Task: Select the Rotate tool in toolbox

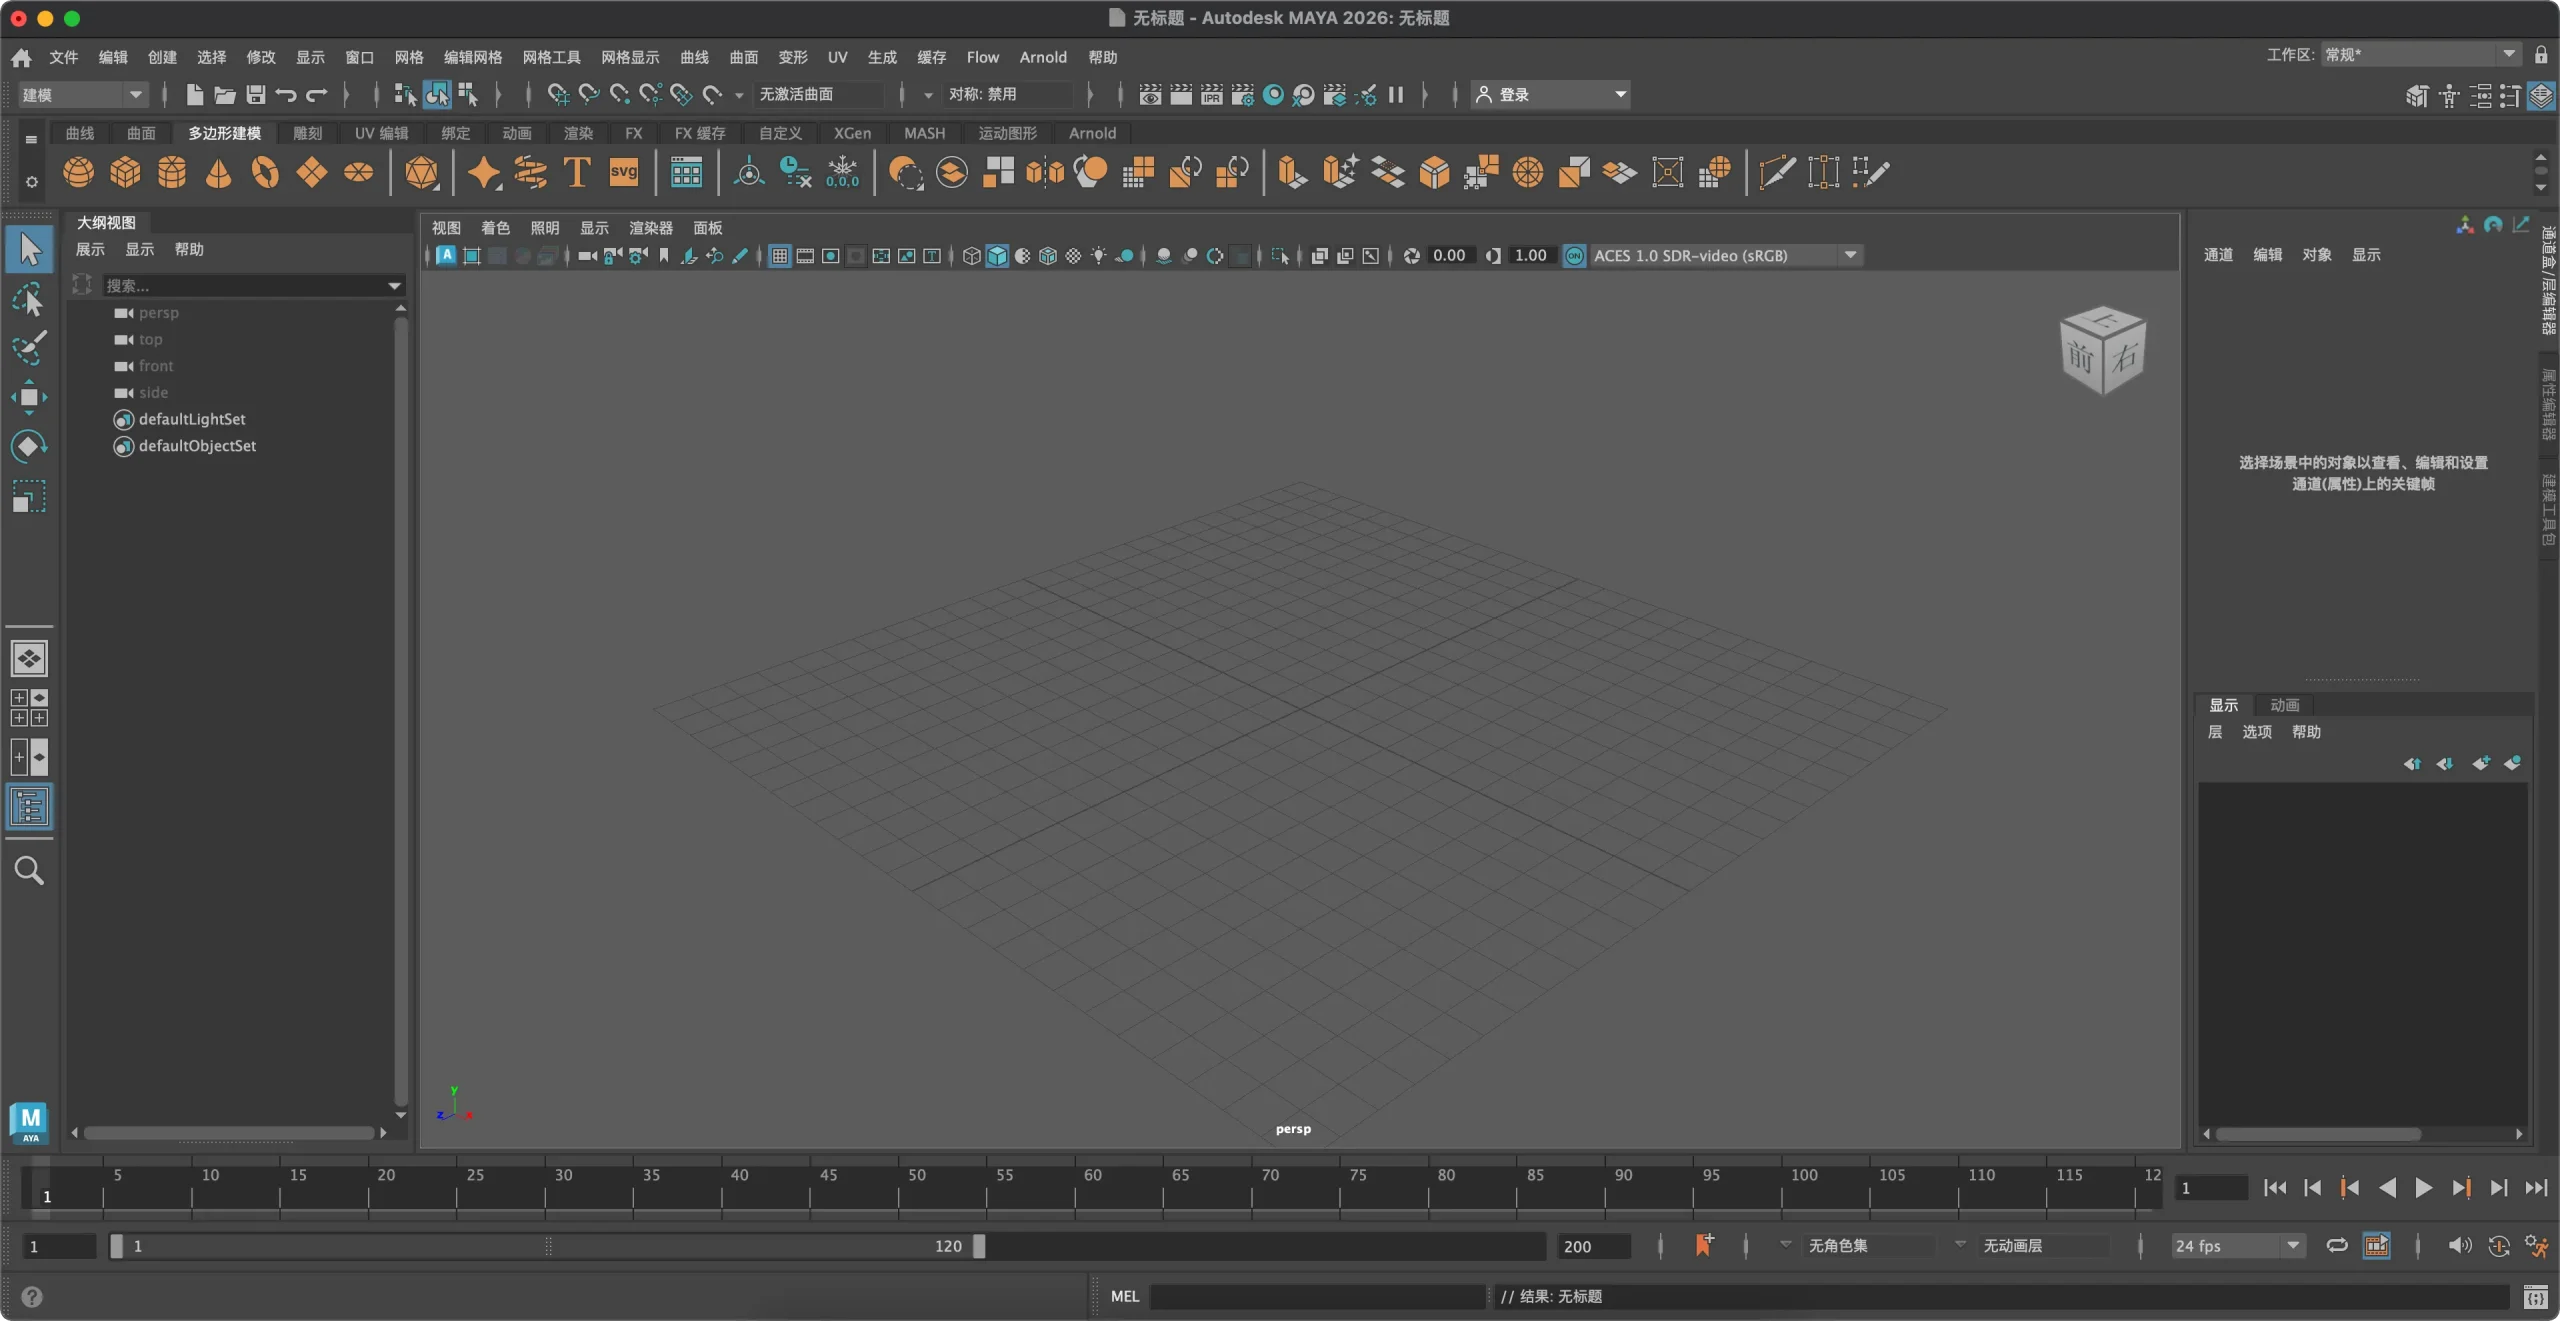Action: [29, 446]
